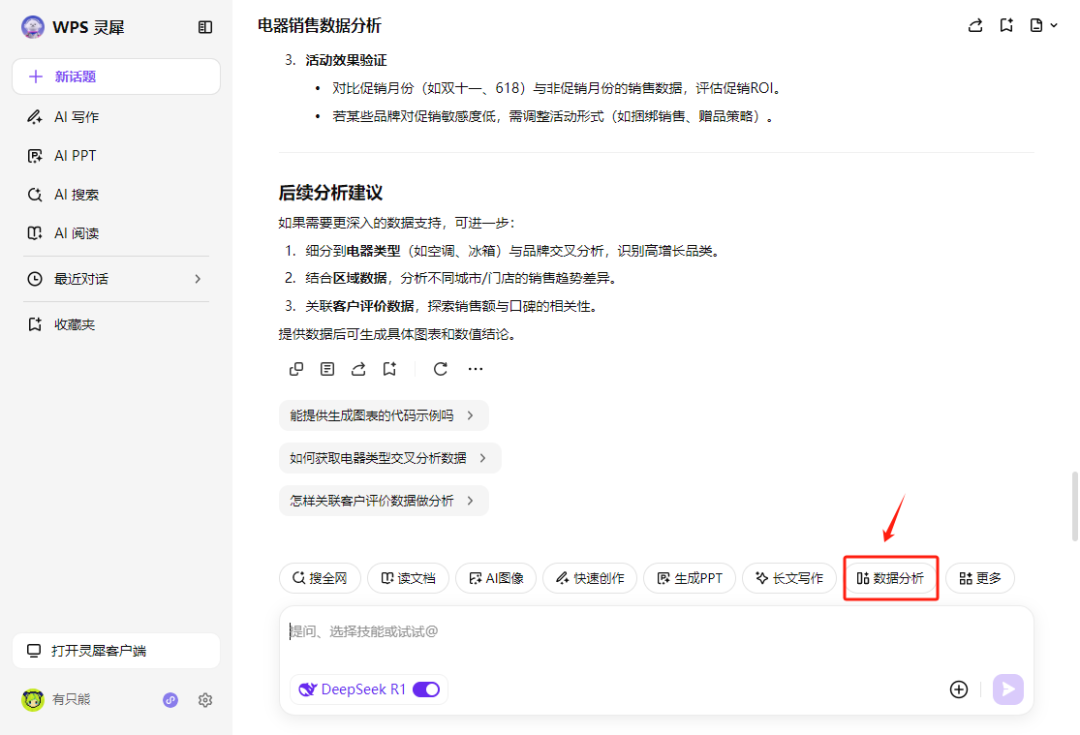1080x735 pixels.
Task: Click the vertical scrollbar thumb
Action: (x=1074, y=506)
